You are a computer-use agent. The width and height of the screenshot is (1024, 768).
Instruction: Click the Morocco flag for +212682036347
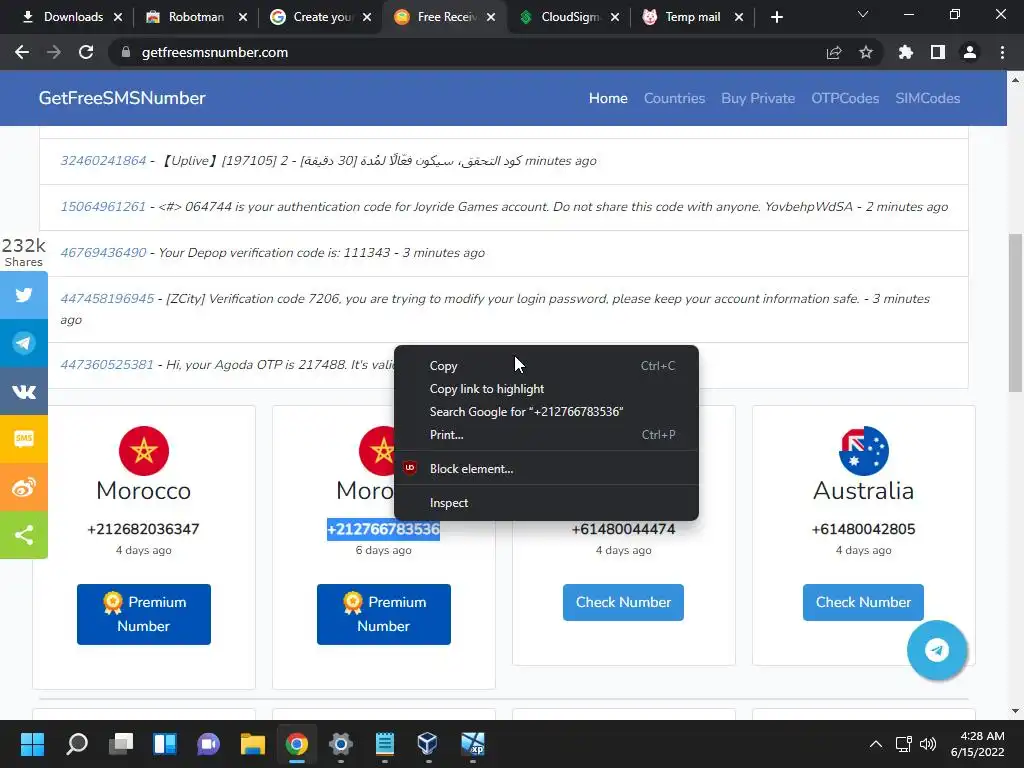[144, 451]
